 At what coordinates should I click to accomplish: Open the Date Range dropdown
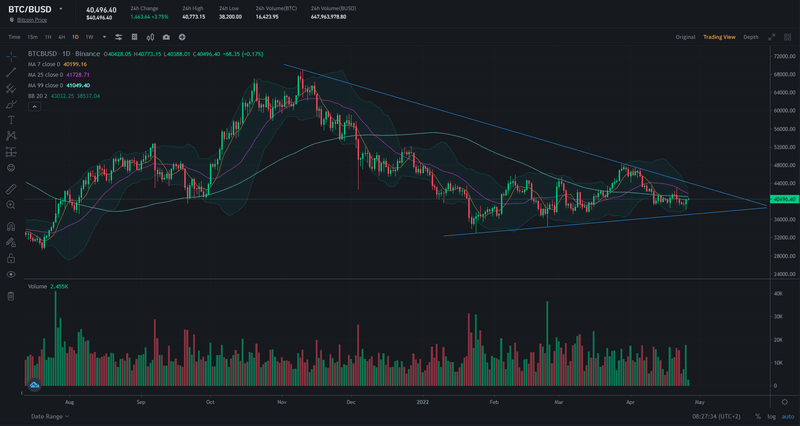point(49,416)
